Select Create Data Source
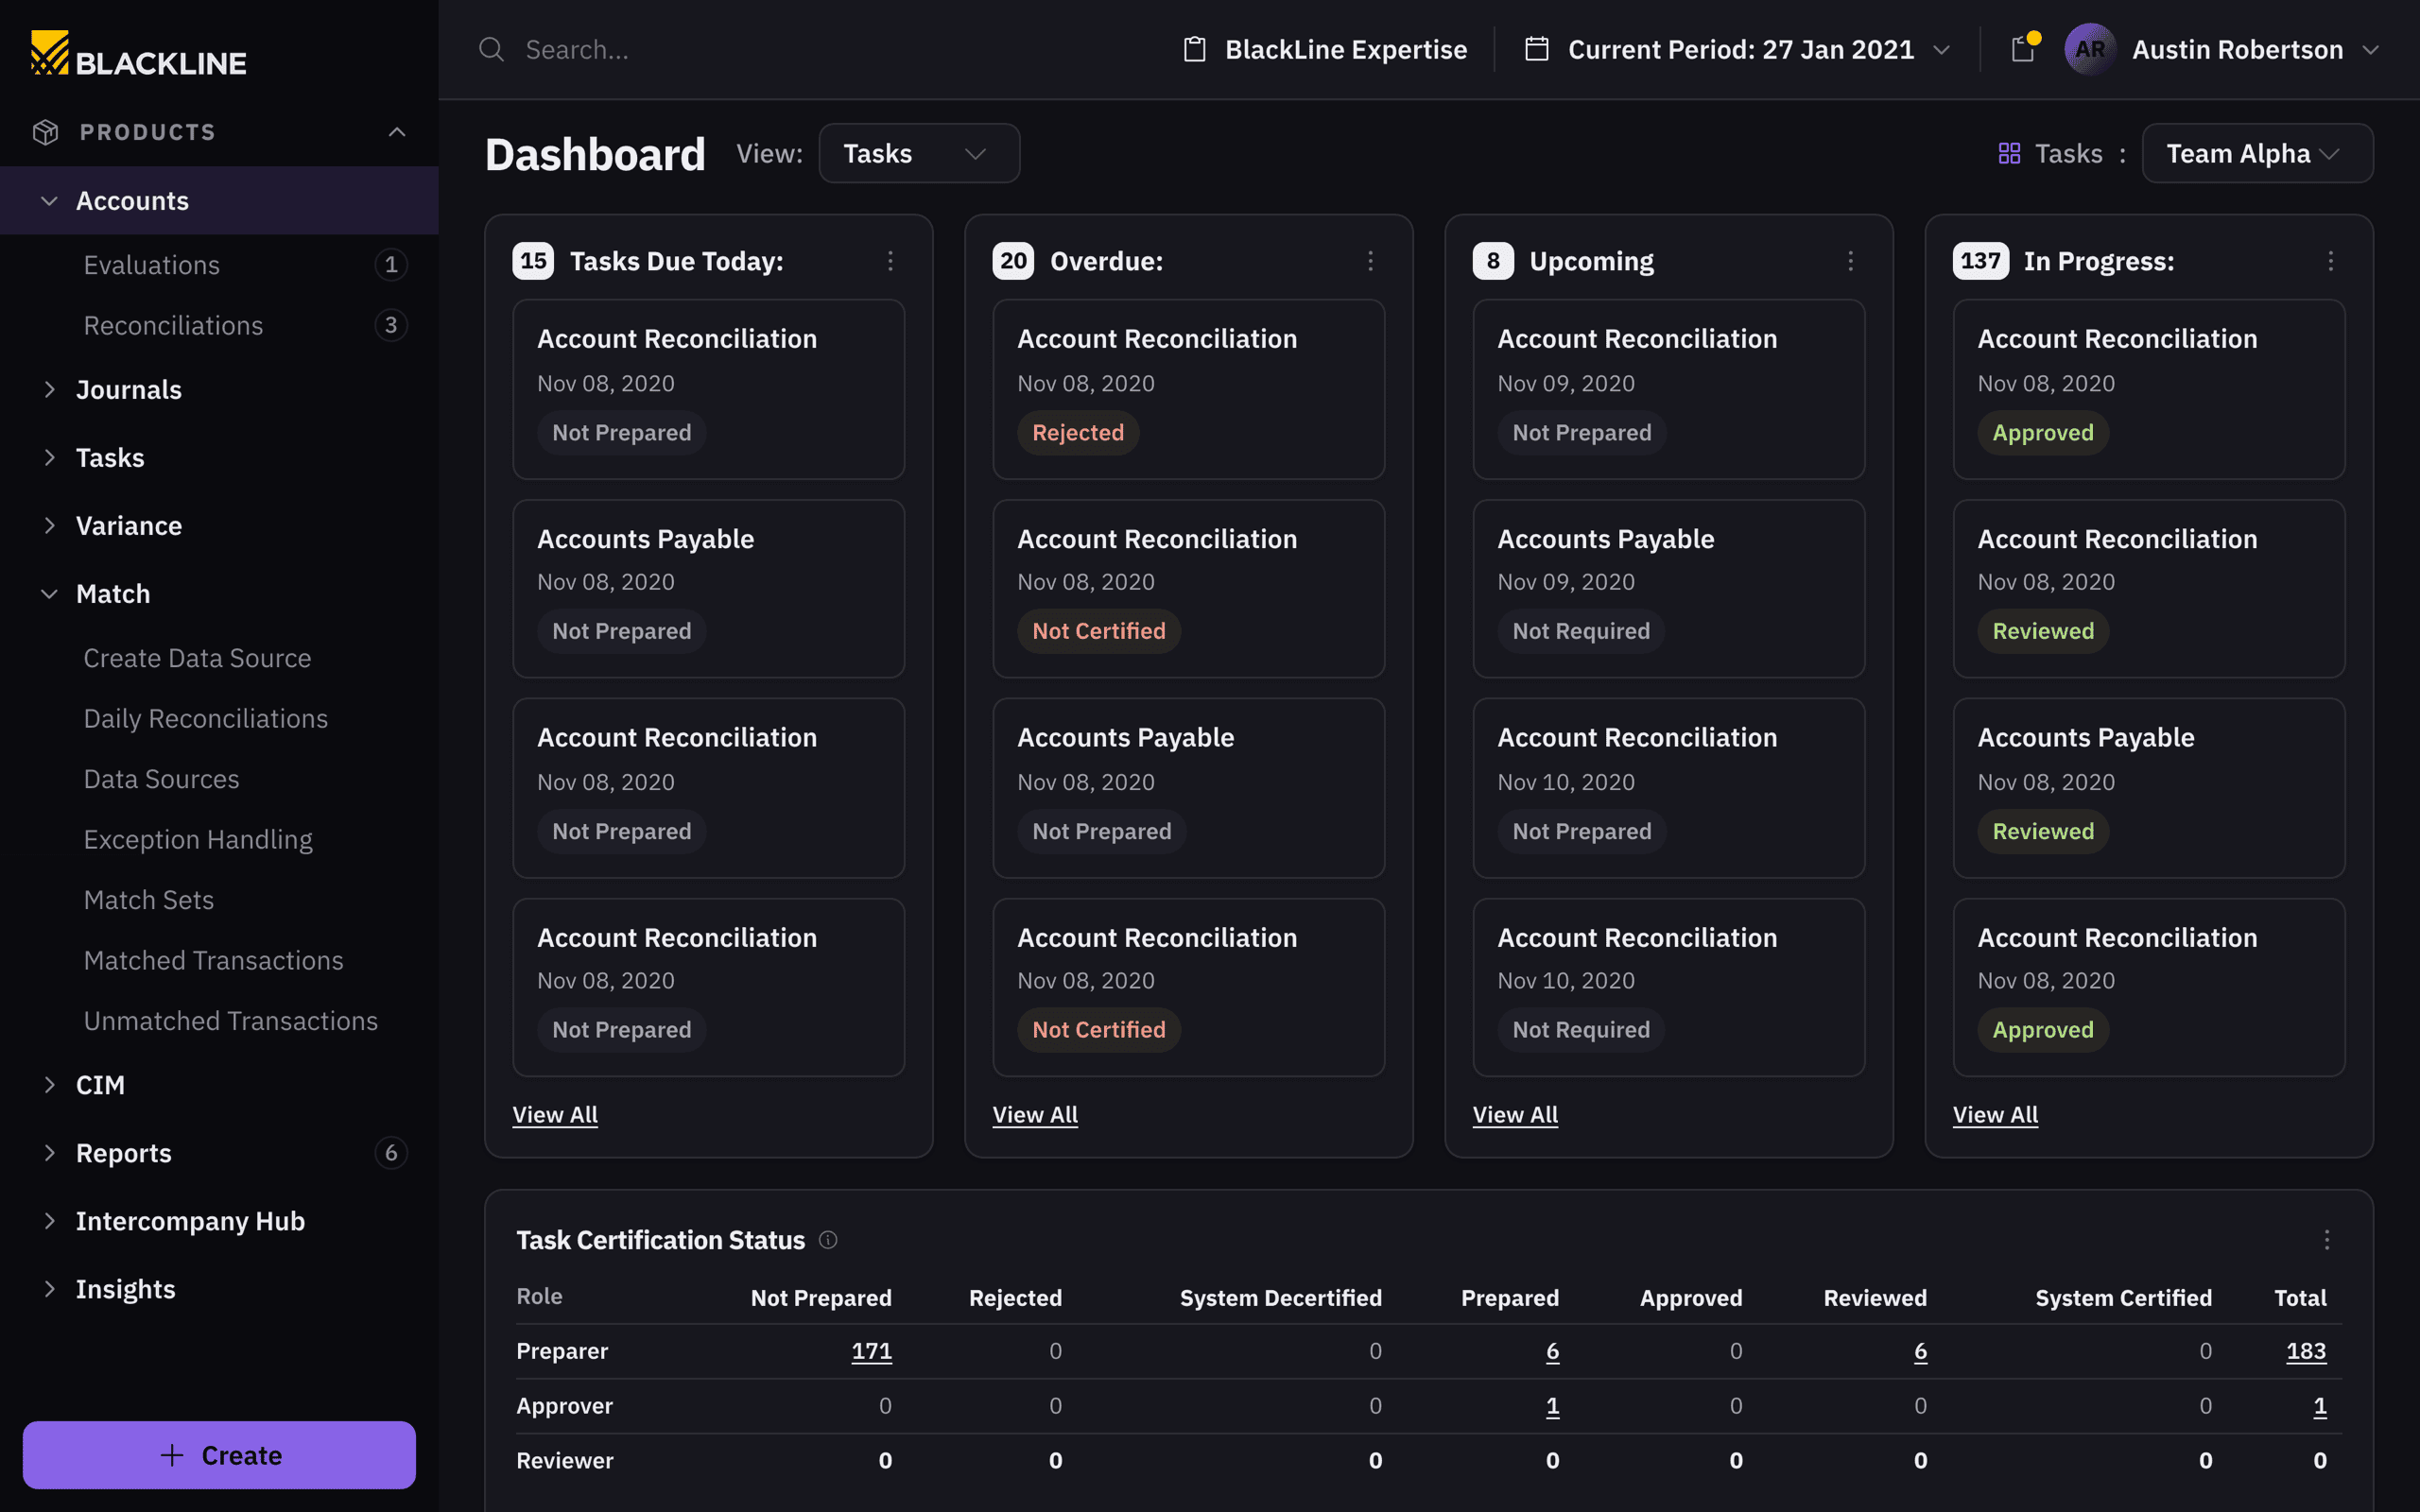This screenshot has height=1512, width=2420. [197, 658]
